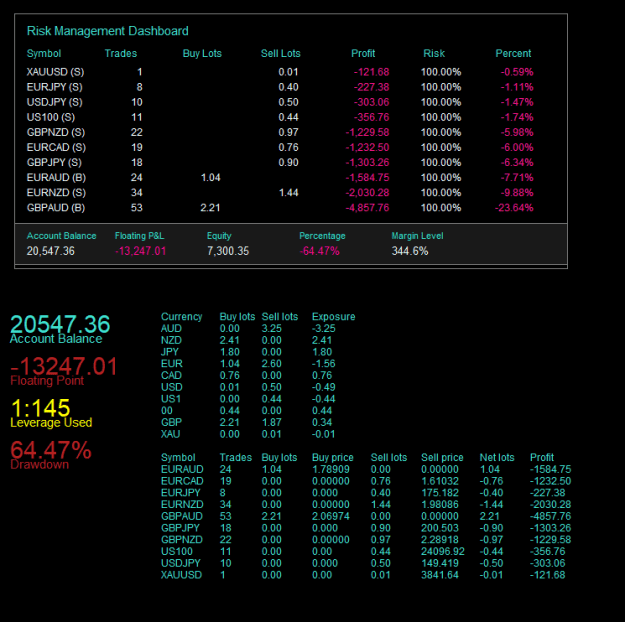Click the Exposure column header
Image resolution: width=625 pixels, height=622 pixels.
pyautogui.click(x=333, y=317)
